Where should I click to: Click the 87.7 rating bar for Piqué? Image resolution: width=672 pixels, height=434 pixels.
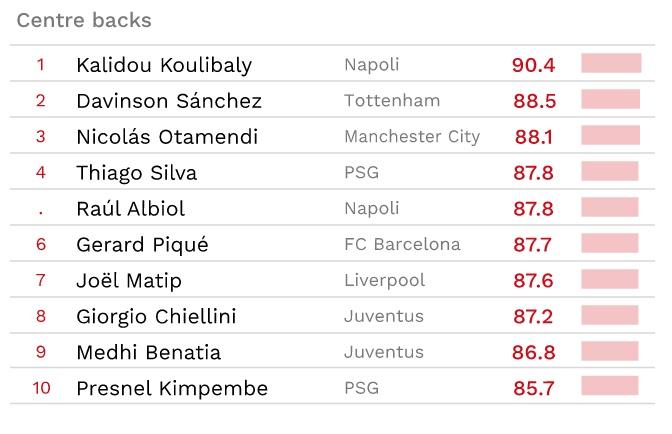coord(610,244)
